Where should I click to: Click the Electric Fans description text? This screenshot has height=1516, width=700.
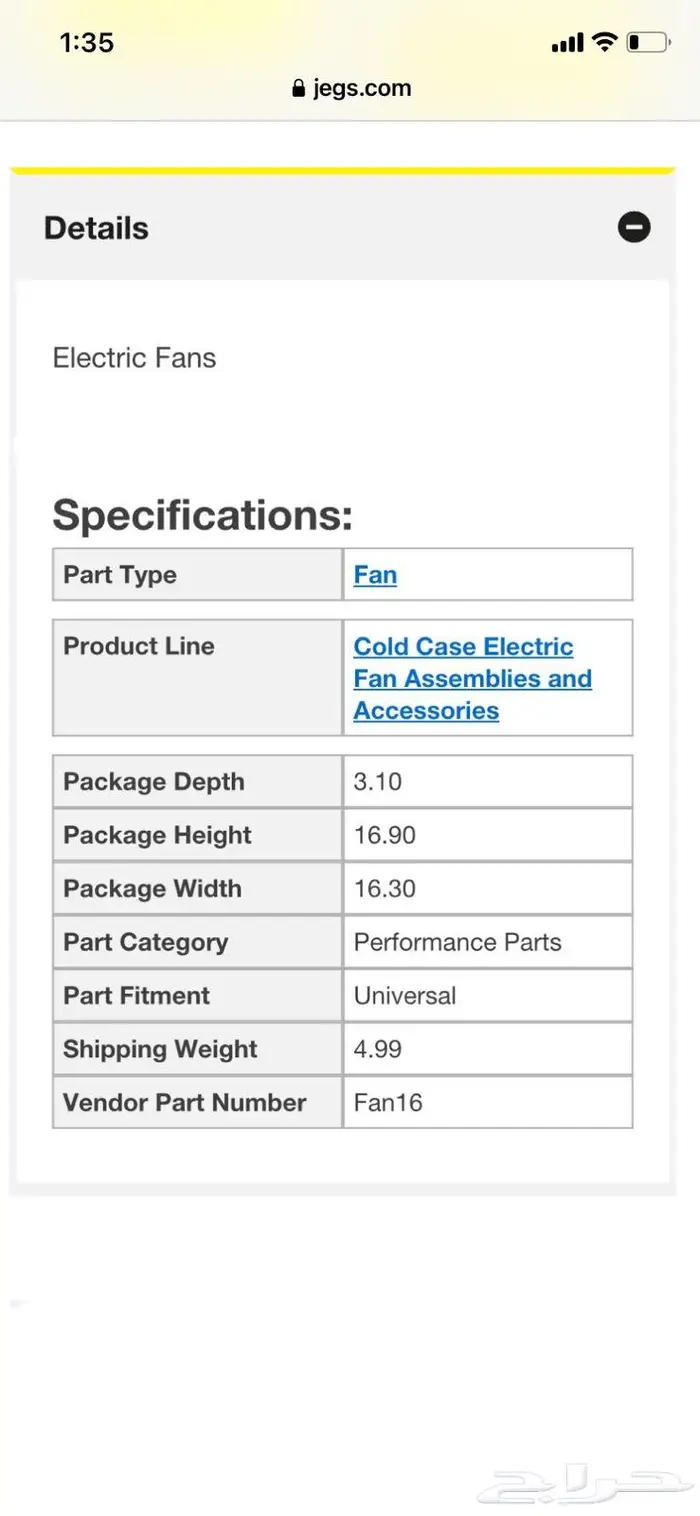(134, 358)
